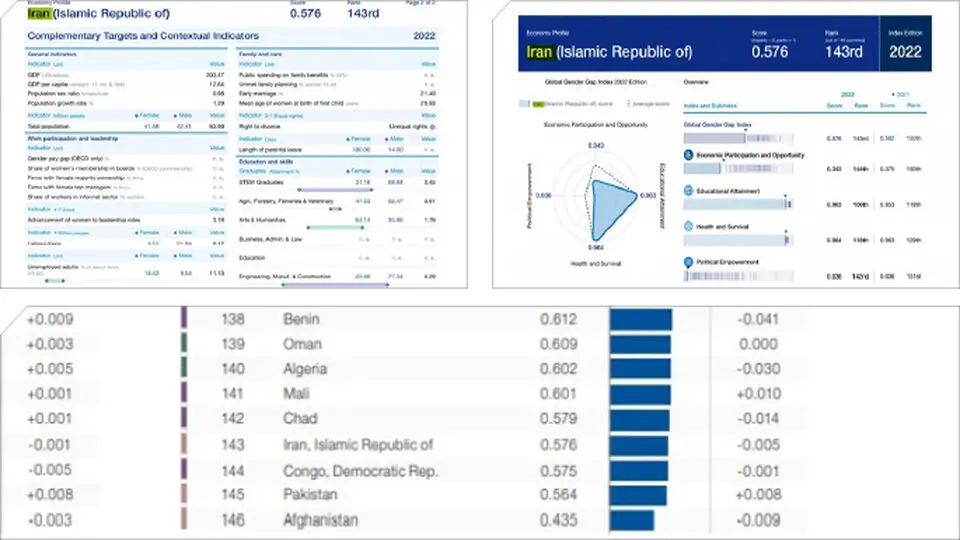Click the STEM Graduates range bar
960x540 pixels.
[x=335, y=190]
